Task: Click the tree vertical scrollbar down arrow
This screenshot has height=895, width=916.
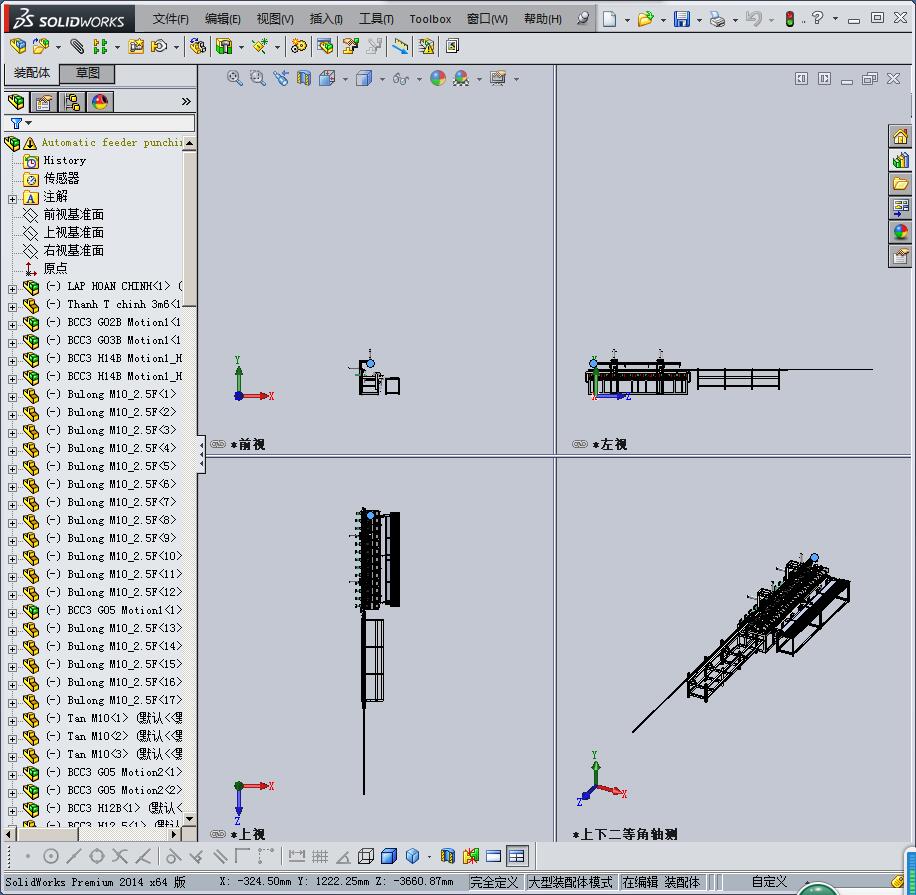Action: [x=189, y=818]
